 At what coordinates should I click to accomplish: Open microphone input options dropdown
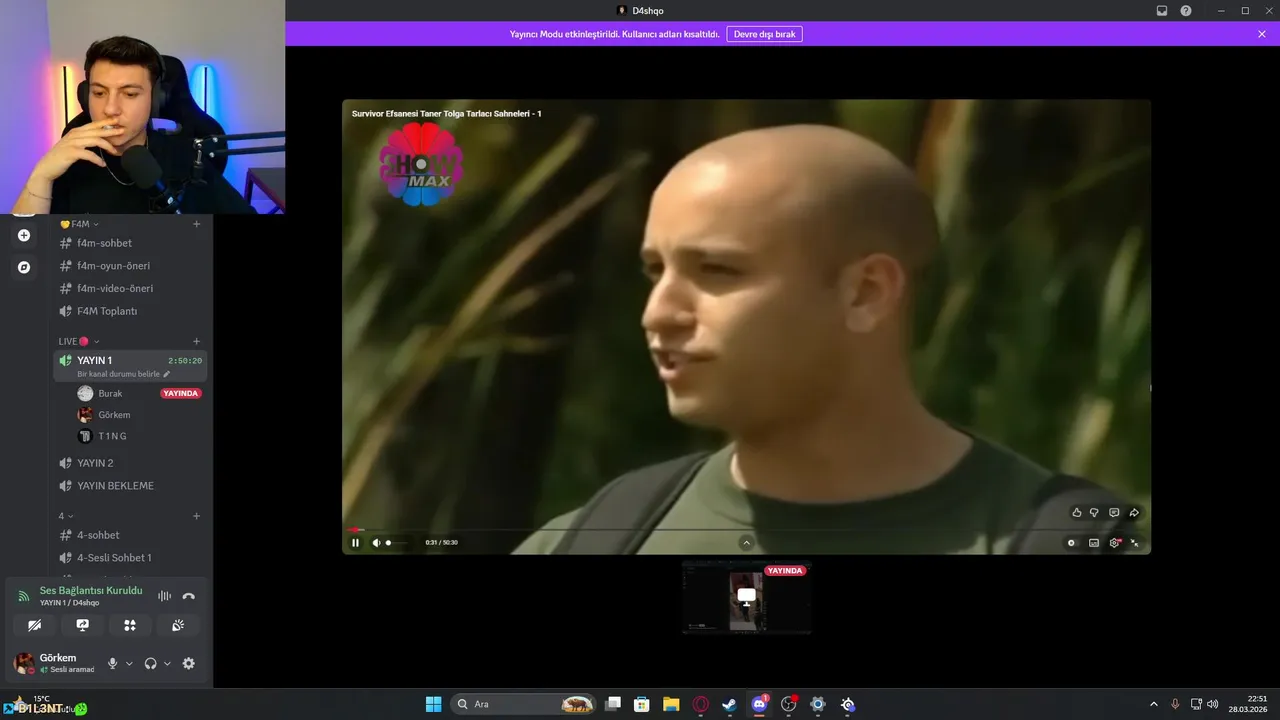point(129,664)
